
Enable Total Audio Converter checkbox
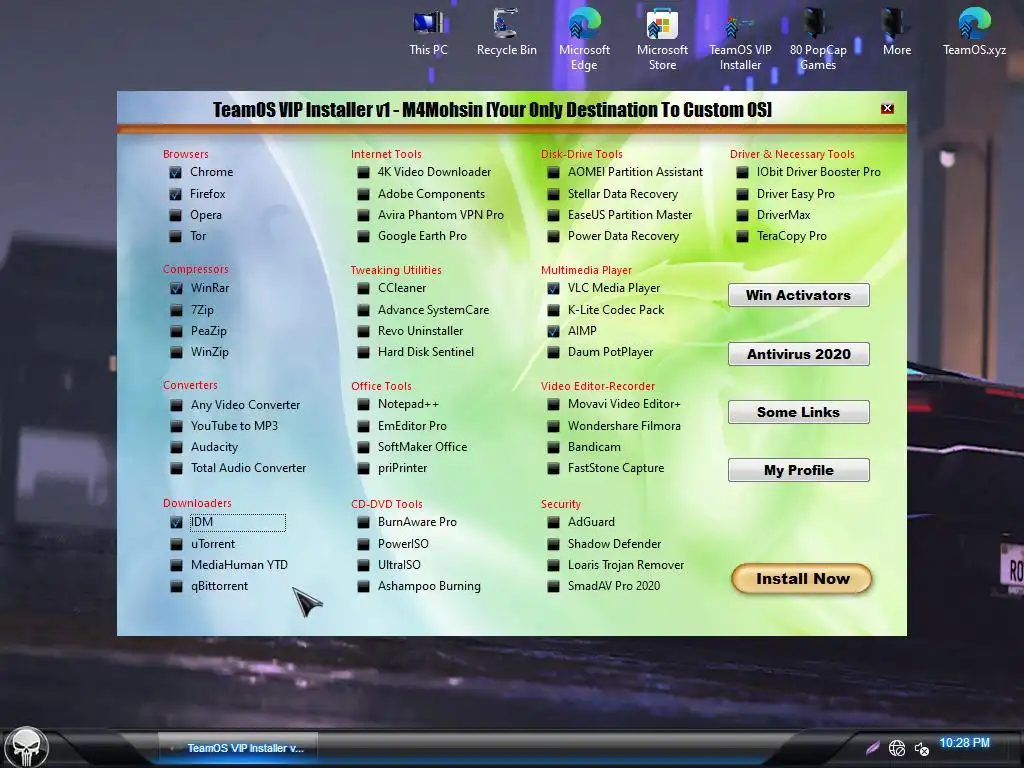click(176, 468)
